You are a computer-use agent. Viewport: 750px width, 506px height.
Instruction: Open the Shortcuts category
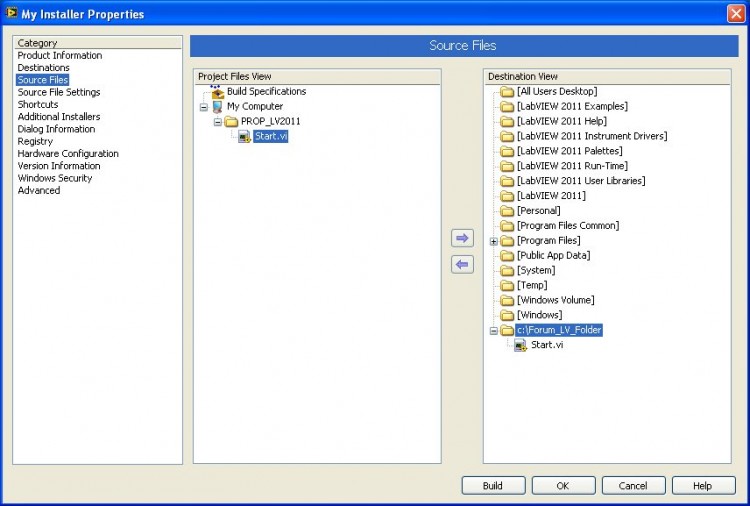tap(38, 104)
